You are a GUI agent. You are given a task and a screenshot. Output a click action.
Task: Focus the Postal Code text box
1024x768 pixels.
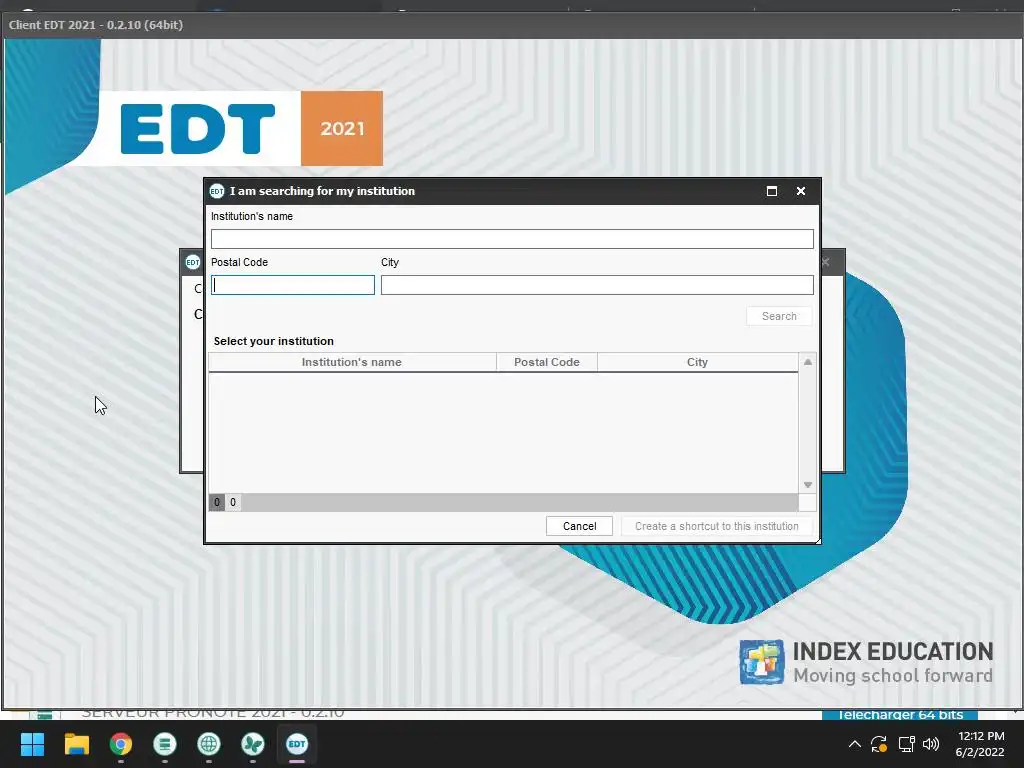[293, 285]
